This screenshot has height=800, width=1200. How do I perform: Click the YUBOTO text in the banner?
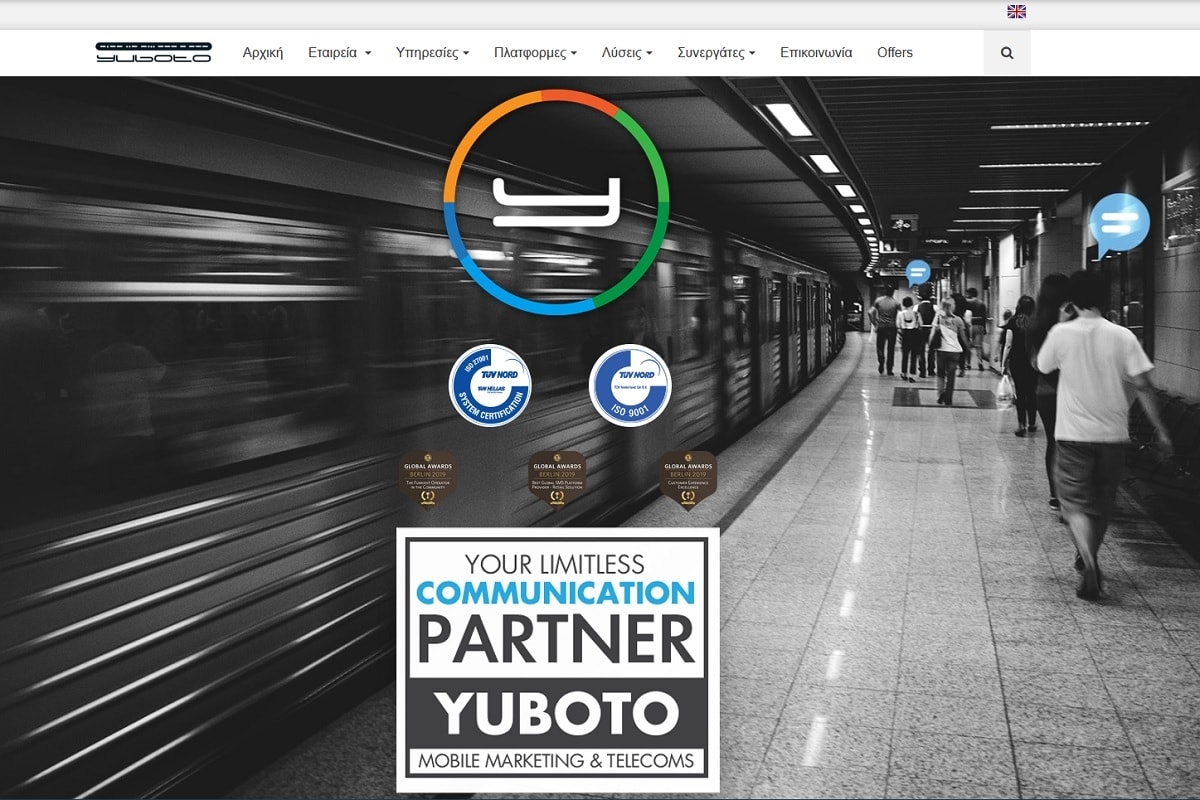557,713
